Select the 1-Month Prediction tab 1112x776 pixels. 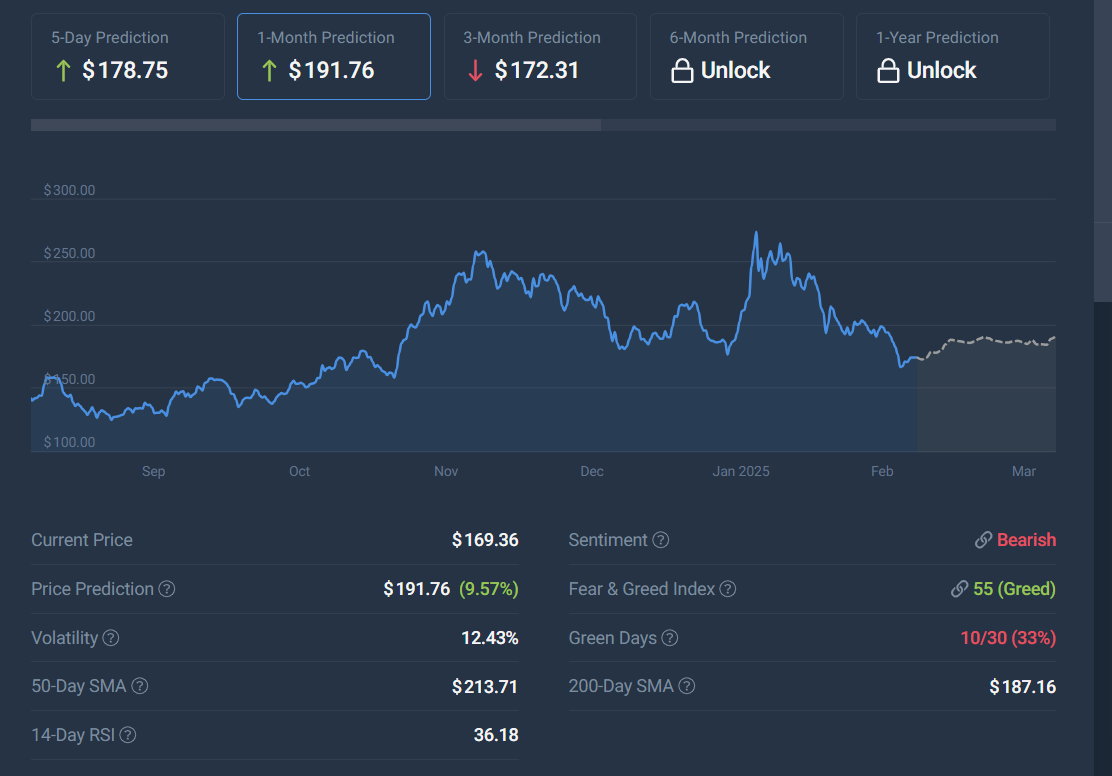click(x=333, y=57)
